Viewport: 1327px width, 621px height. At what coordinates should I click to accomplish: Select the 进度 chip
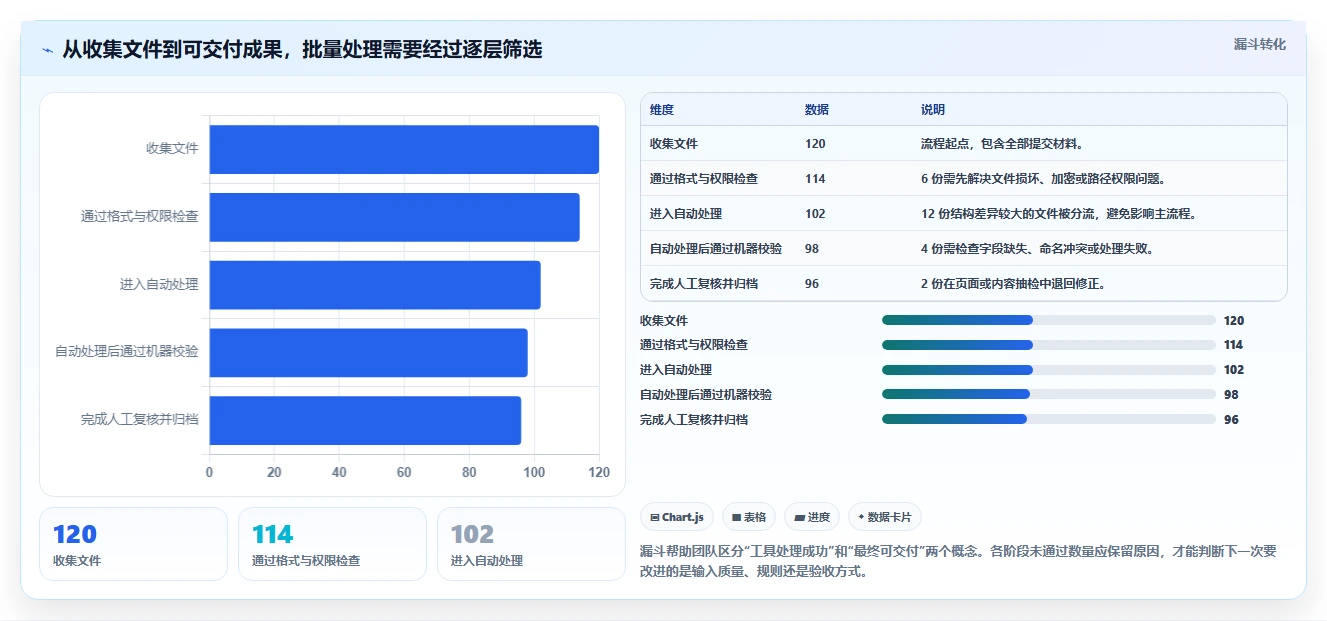(812, 517)
